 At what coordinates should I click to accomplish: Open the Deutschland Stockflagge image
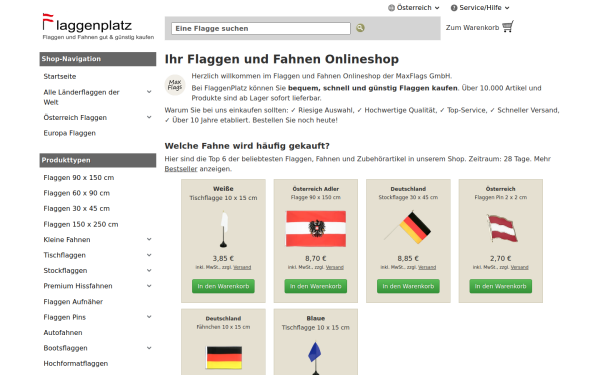[x=408, y=227]
